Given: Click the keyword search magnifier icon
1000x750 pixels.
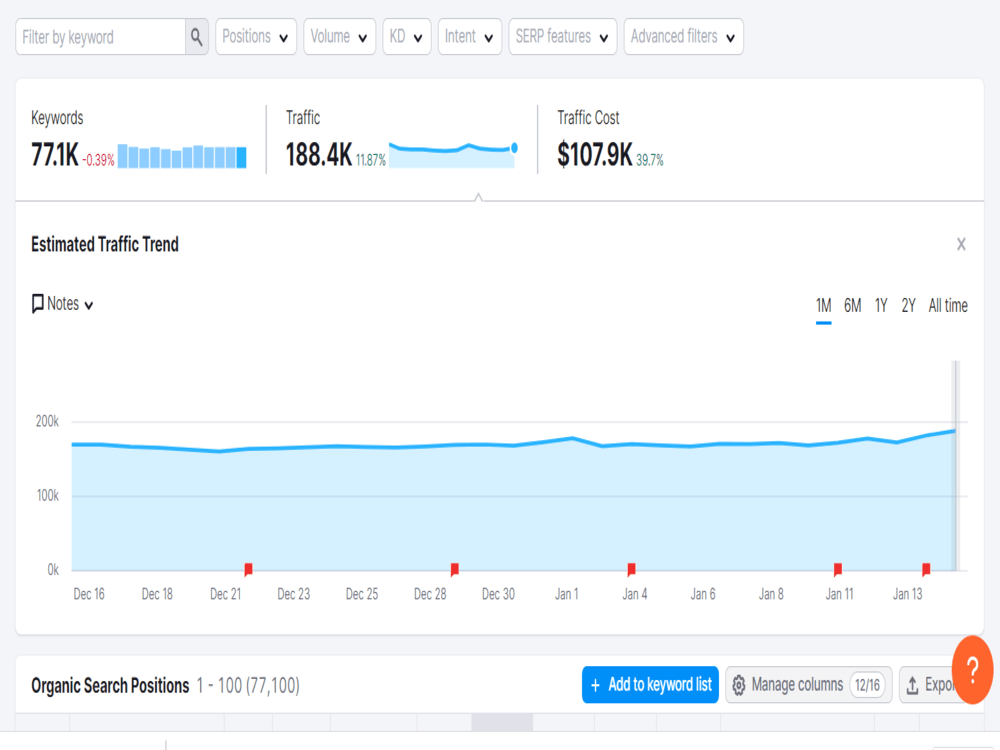Looking at the screenshot, I should click(x=196, y=37).
